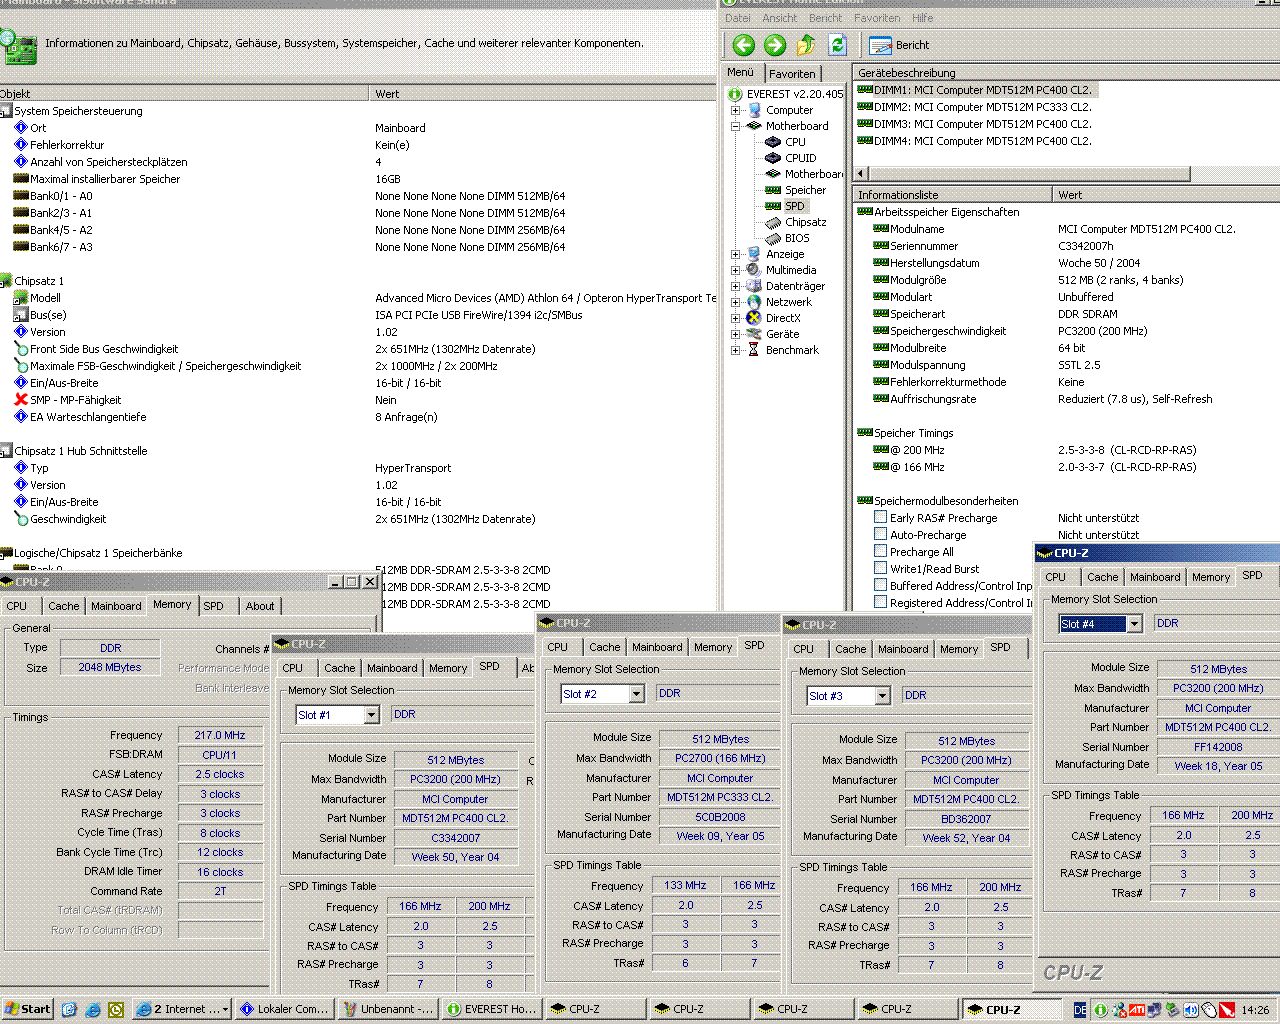This screenshot has width=1280, height=1024.
Task: Click the Windows Start button
Action: [27, 1009]
